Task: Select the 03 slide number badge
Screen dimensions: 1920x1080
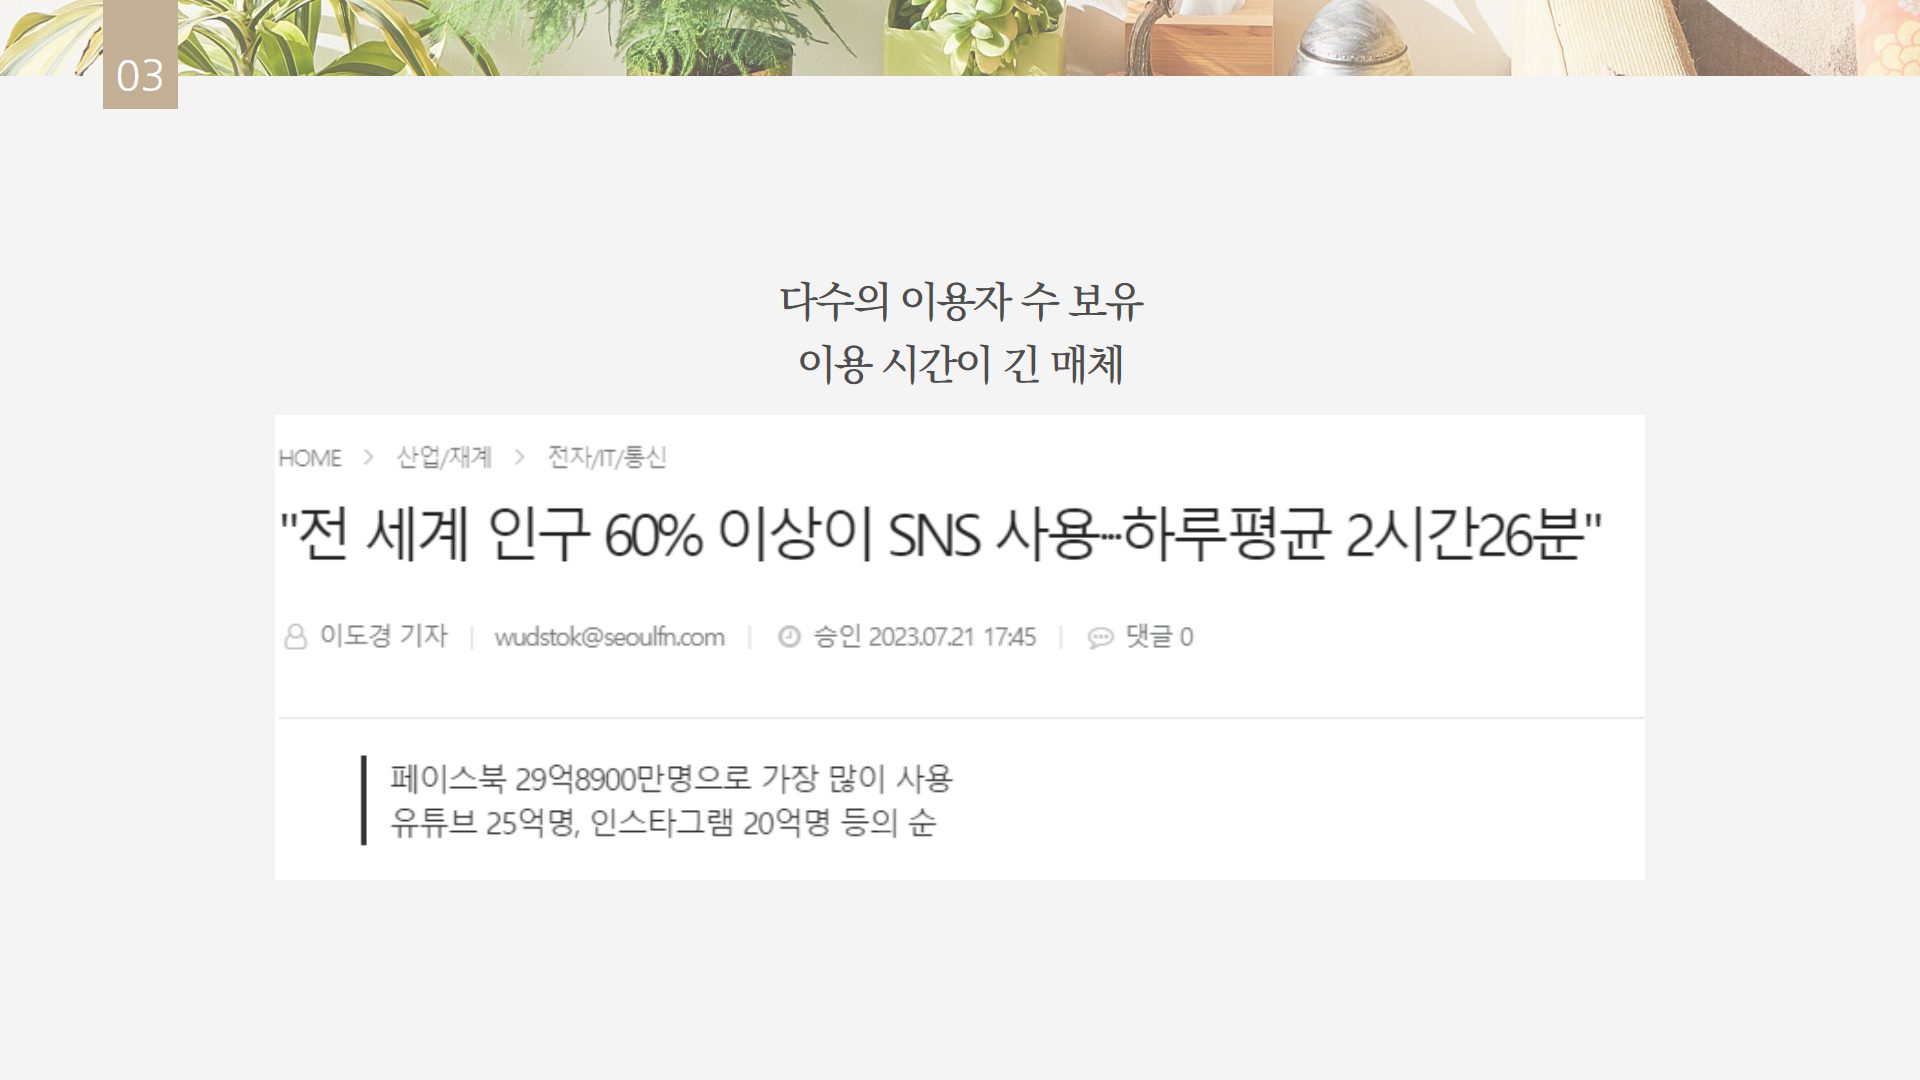Action: [x=140, y=55]
